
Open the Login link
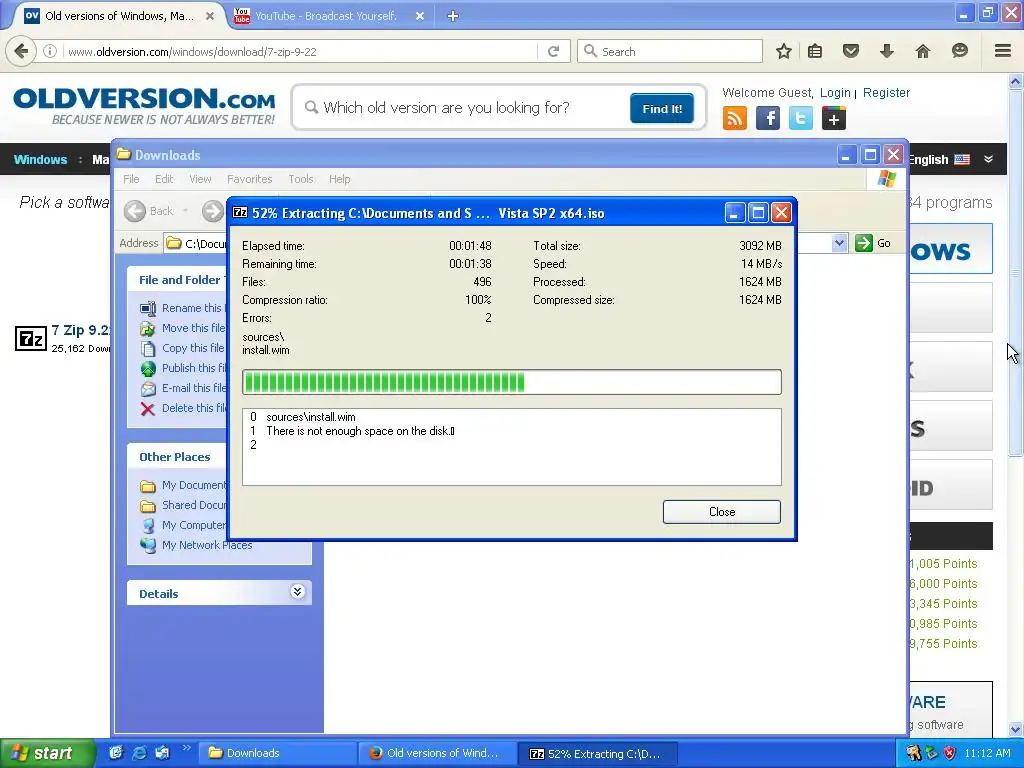coord(835,93)
